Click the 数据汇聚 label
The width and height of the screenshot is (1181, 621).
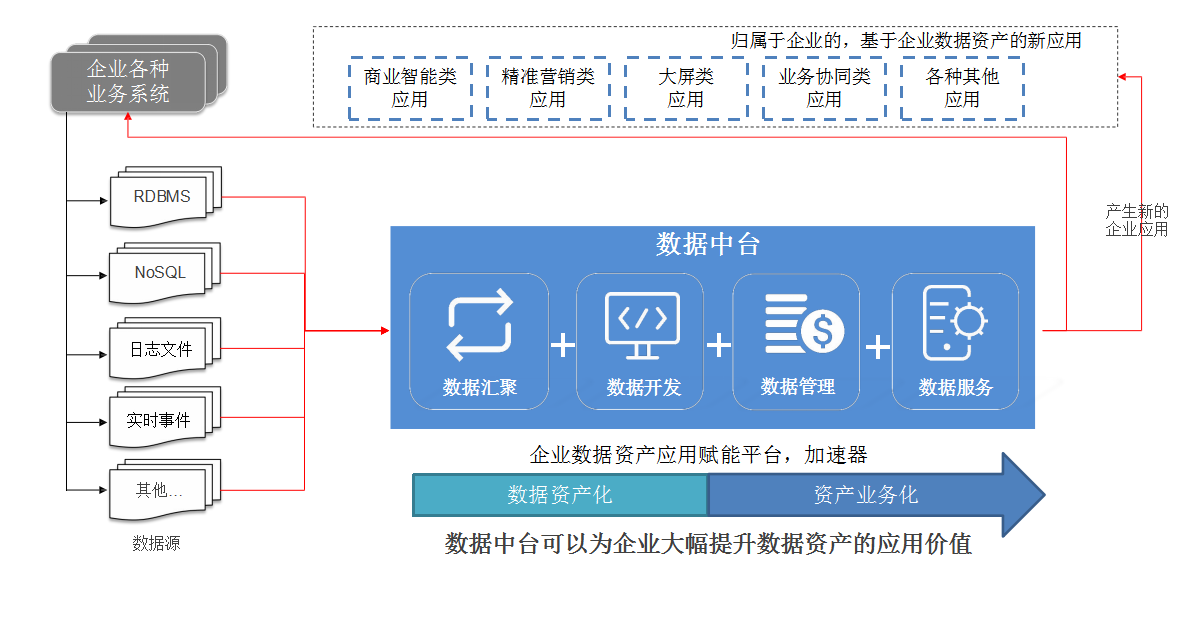480,387
